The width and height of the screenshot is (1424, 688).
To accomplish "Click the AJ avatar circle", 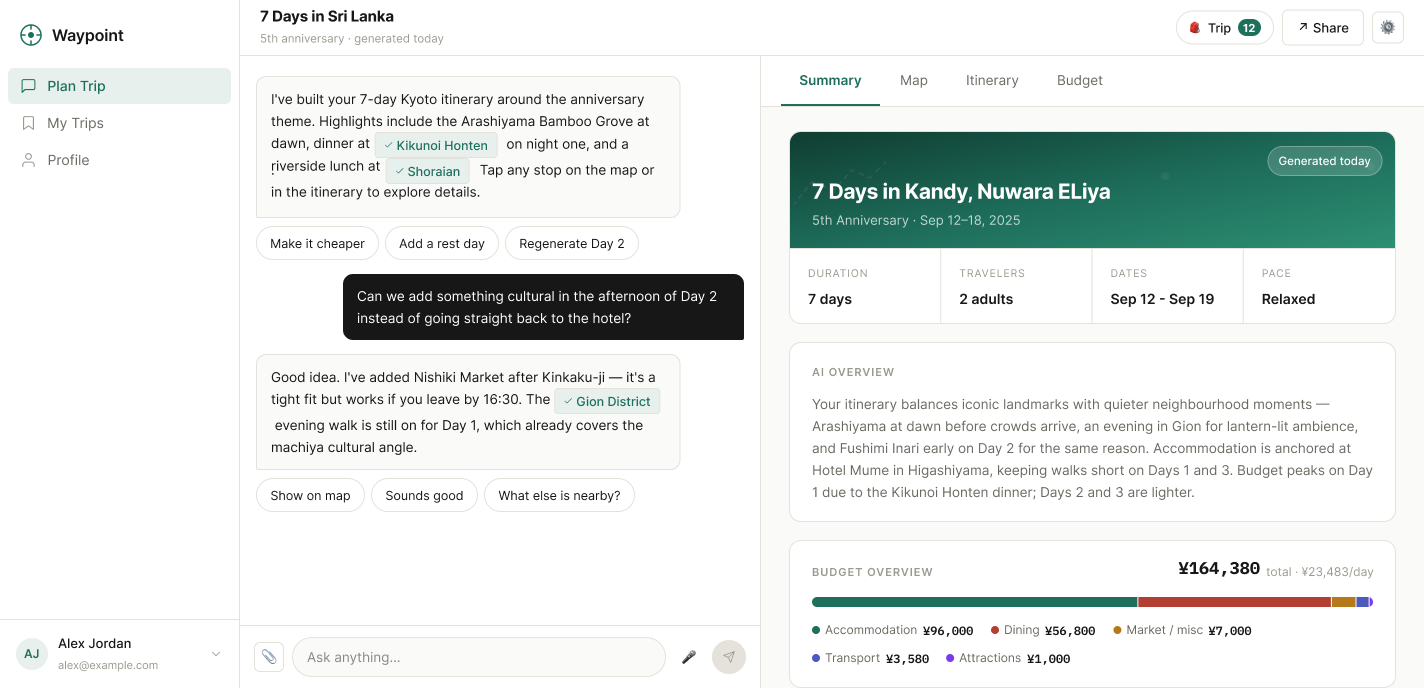I will (x=32, y=654).
